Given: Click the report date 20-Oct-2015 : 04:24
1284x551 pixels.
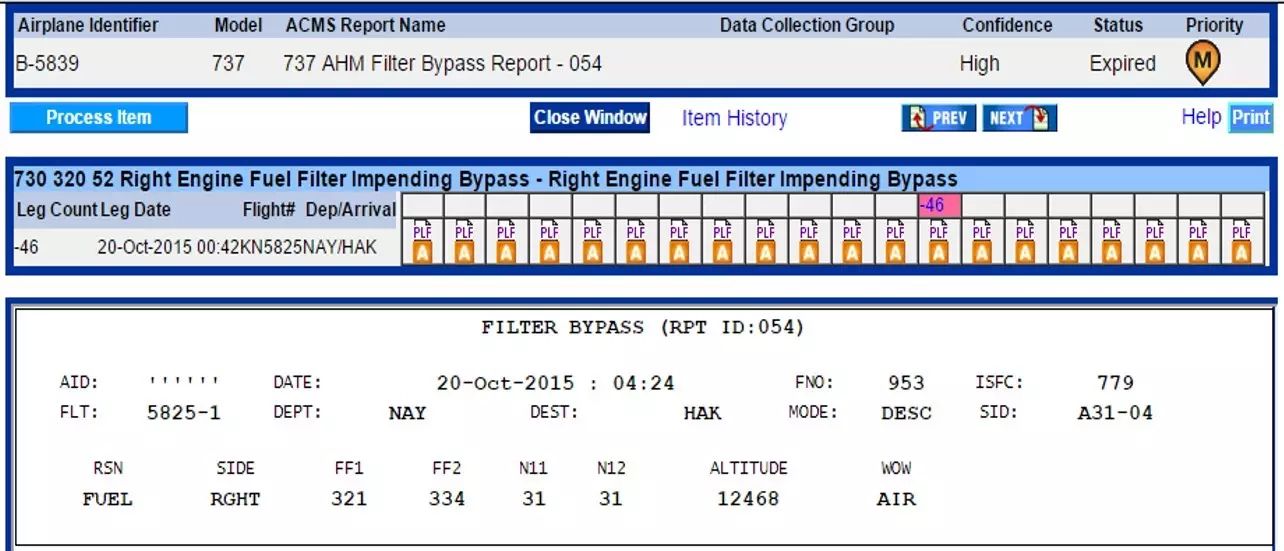Looking at the screenshot, I should 555,383.
